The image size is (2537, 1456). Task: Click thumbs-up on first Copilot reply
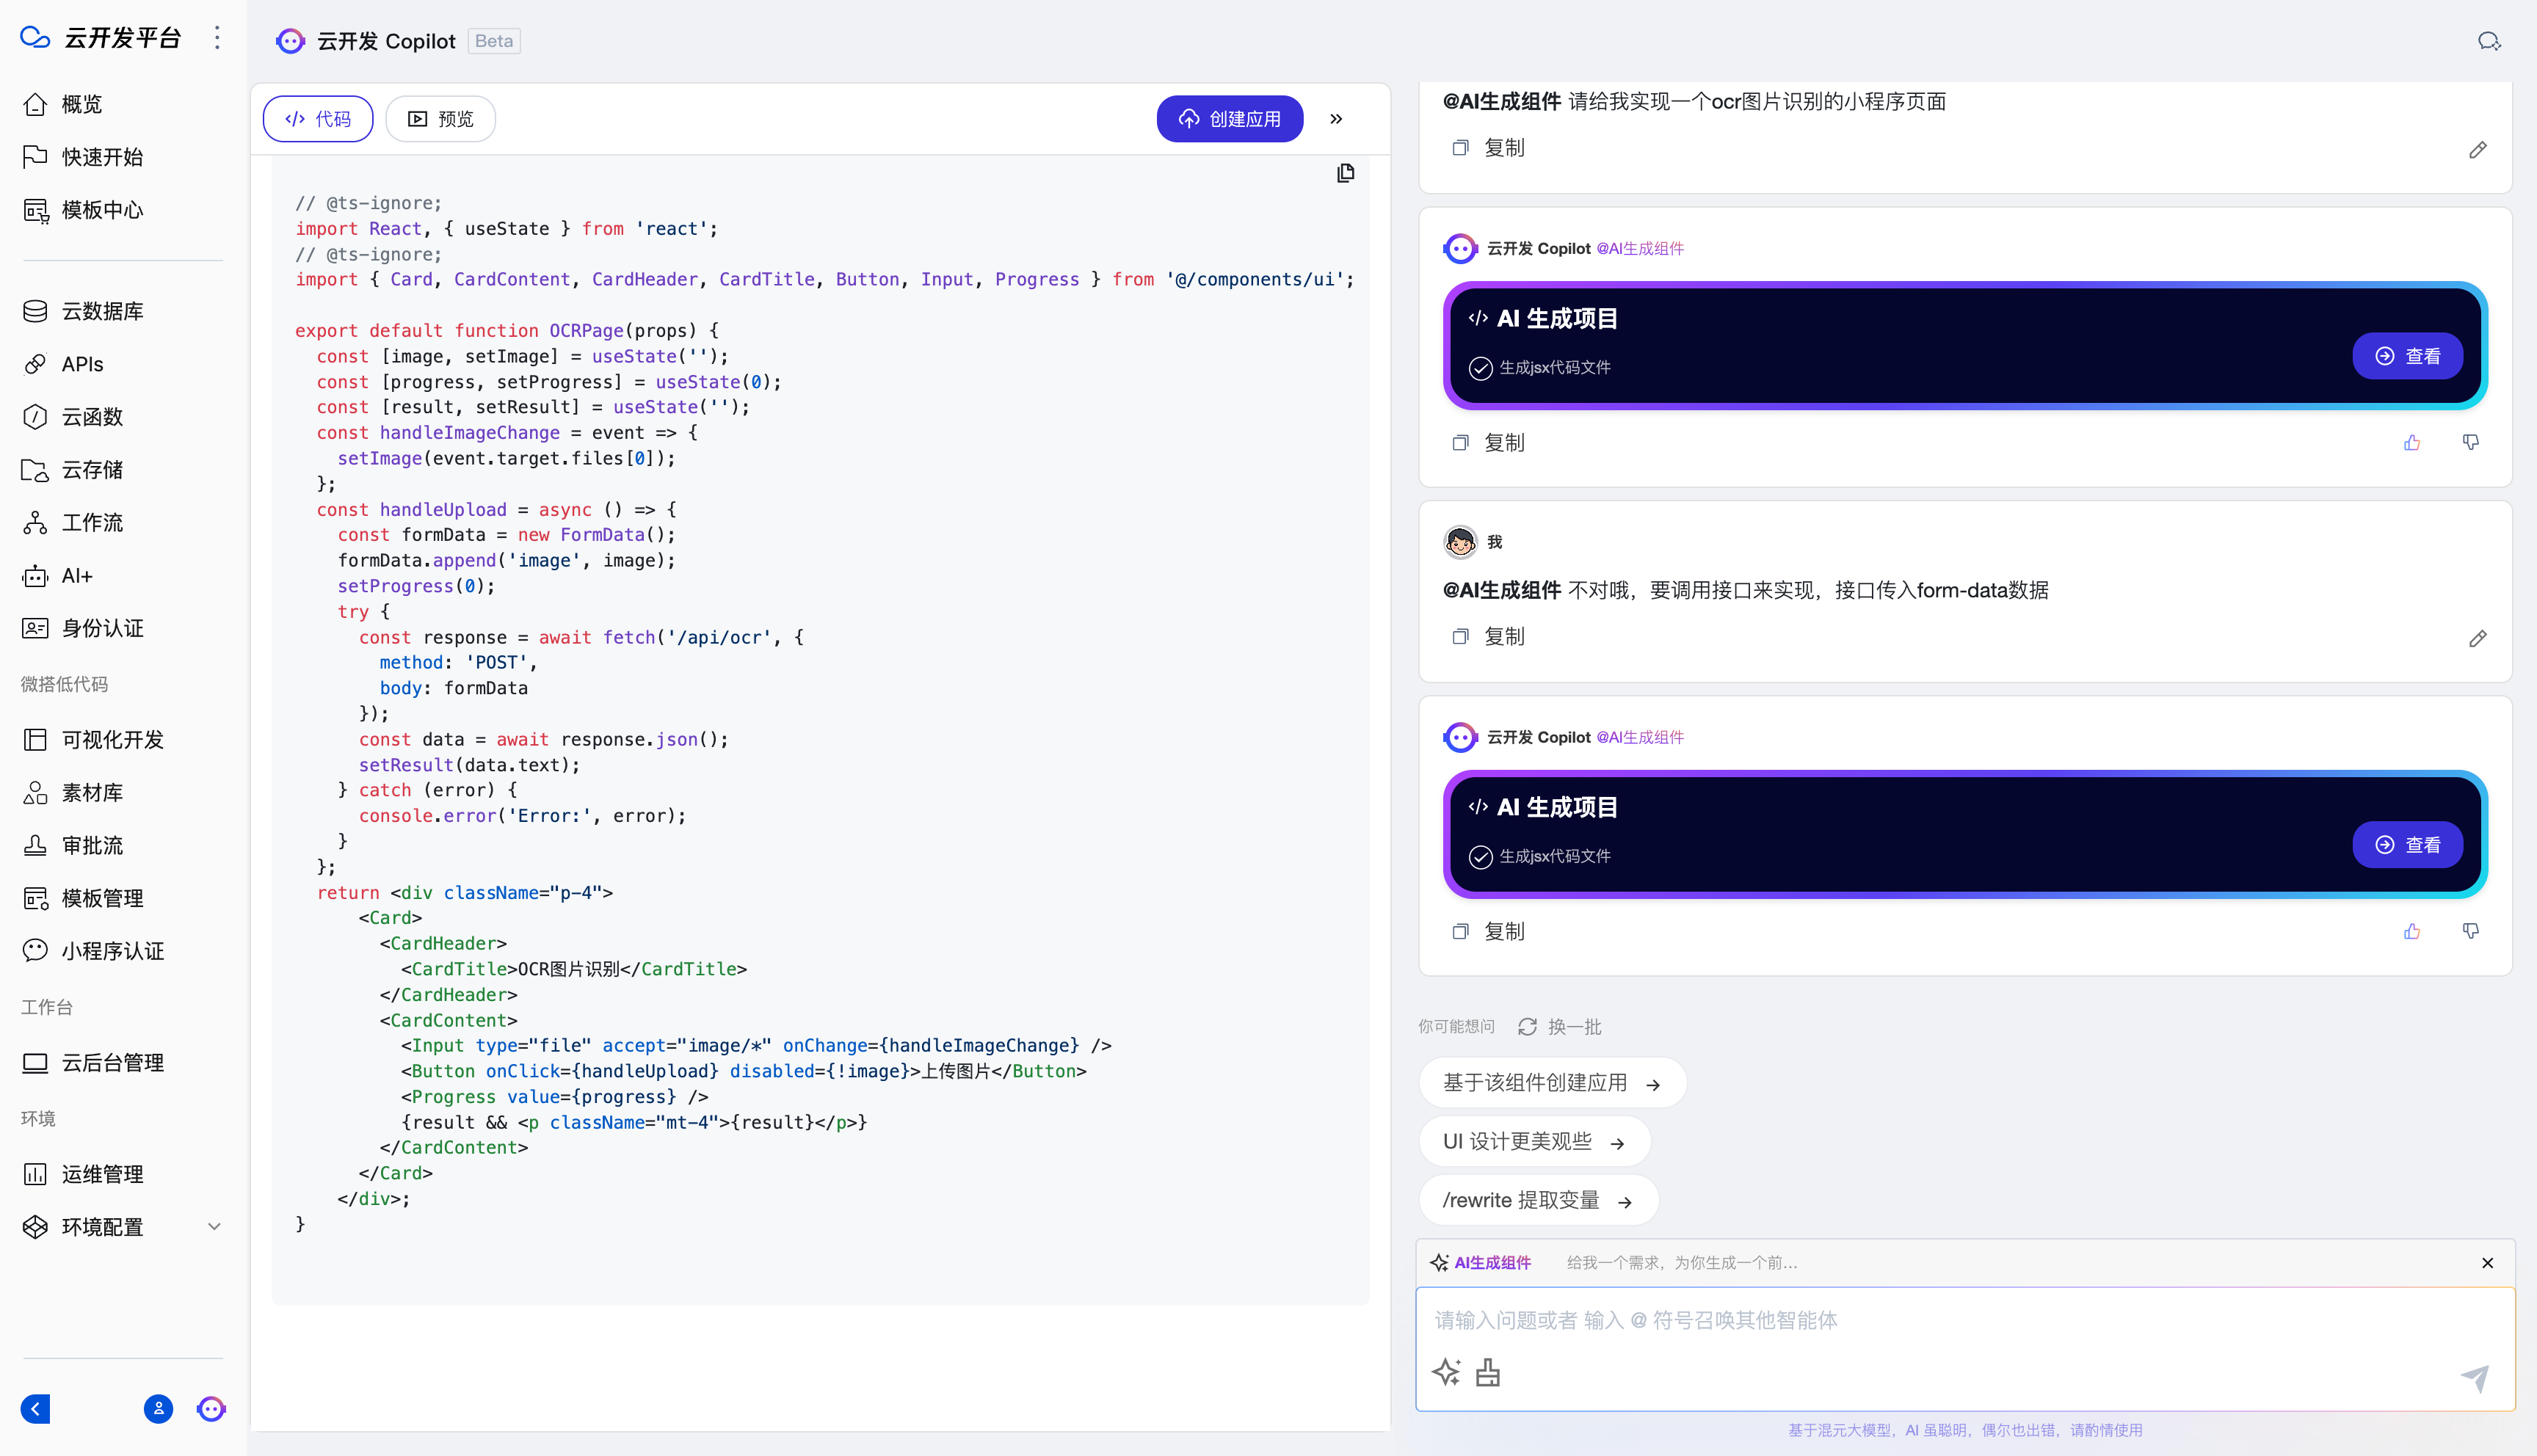(2411, 442)
